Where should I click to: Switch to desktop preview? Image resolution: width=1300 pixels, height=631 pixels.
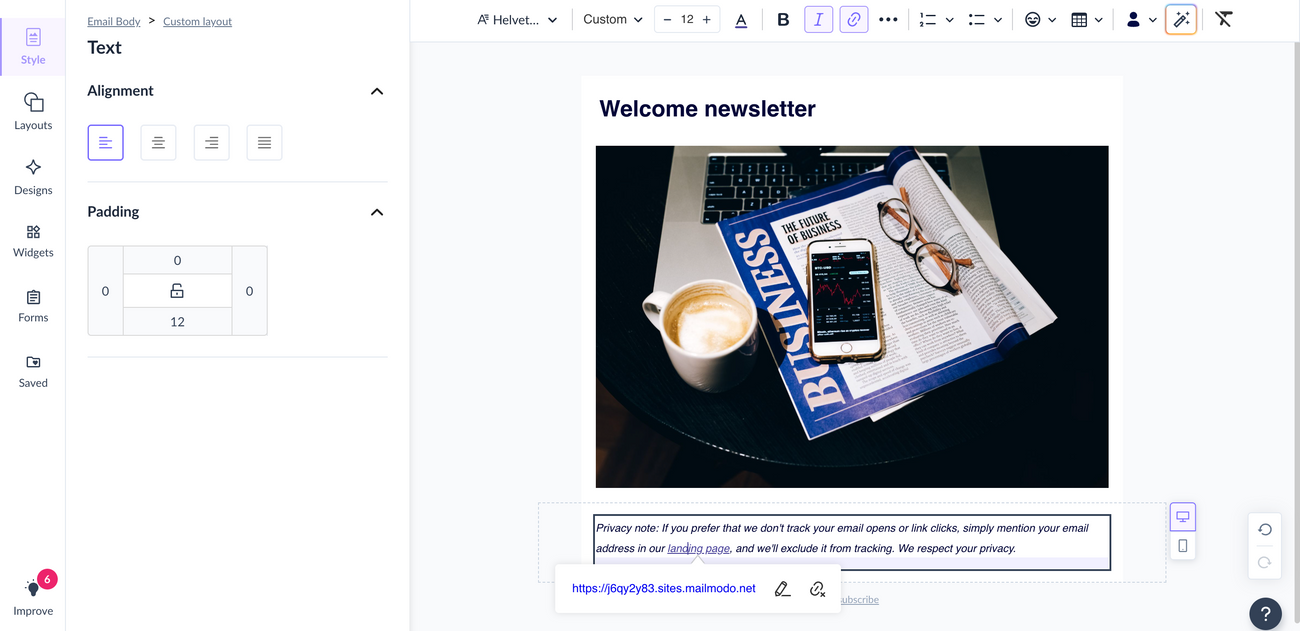[x=1183, y=517]
